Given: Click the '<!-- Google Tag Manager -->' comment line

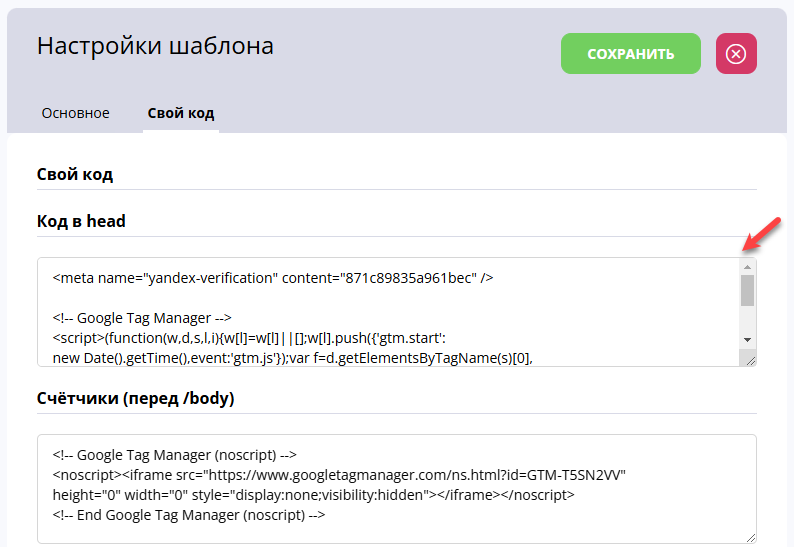Looking at the screenshot, I should click(x=142, y=318).
